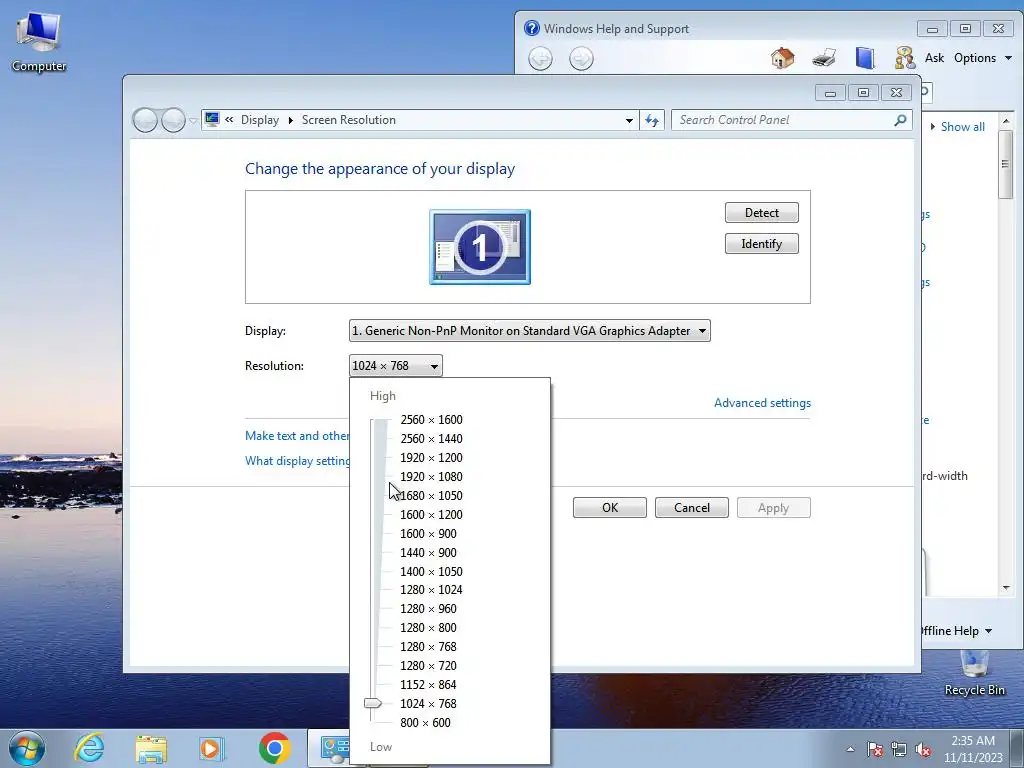The width and height of the screenshot is (1024, 768).
Task: Open Windows Media Player from taskbar
Action: pyautogui.click(x=211, y=748)
